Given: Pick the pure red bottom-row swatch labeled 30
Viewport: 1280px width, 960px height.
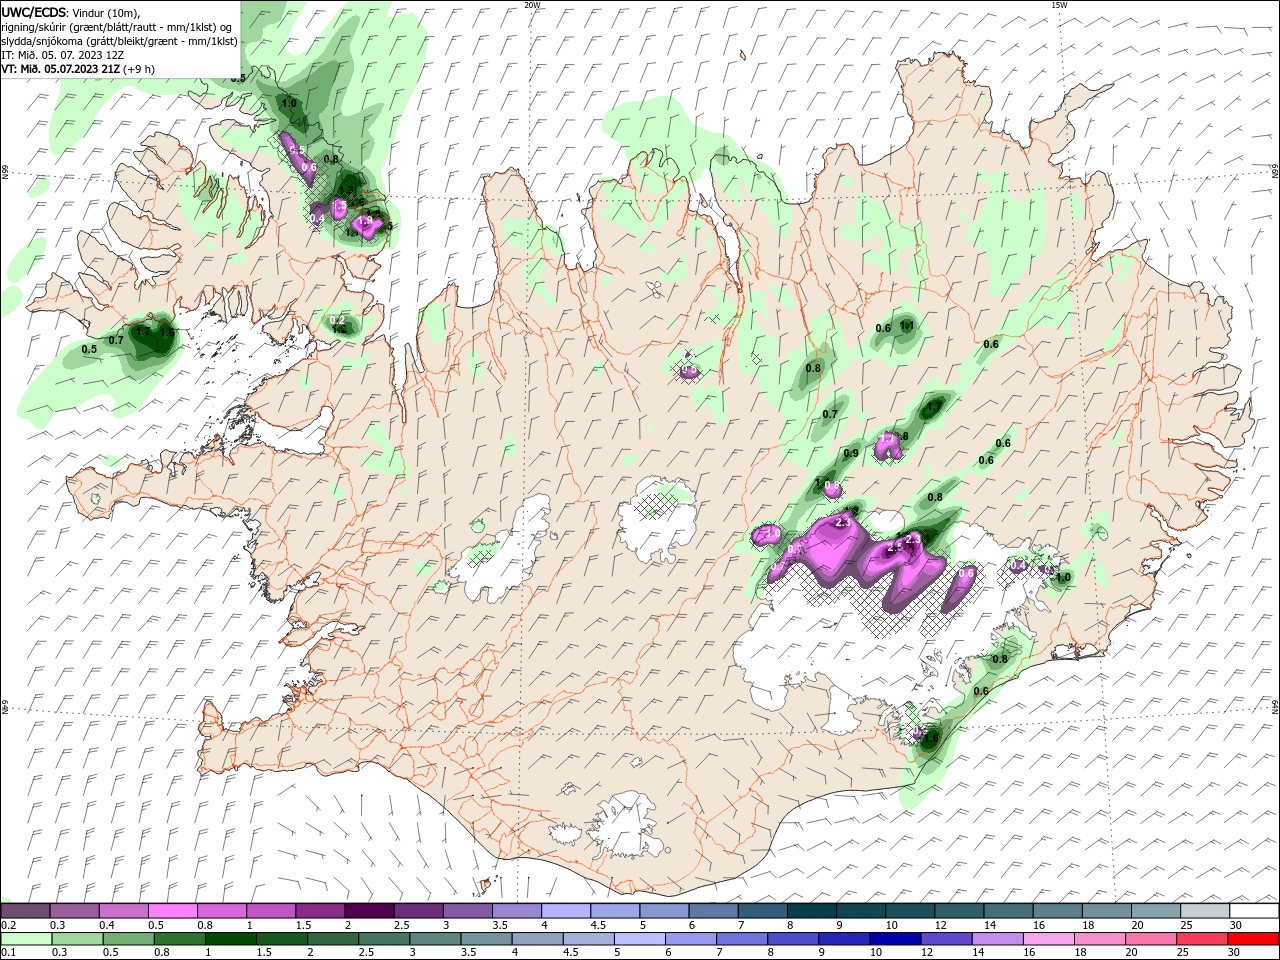Looking at the screenshot, I should click(x=1252, y=939).
